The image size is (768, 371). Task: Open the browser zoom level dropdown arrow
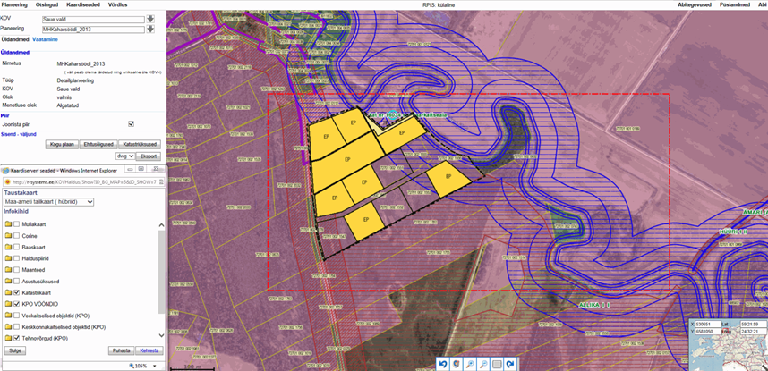pyautogui.click(x=155, y=366)
